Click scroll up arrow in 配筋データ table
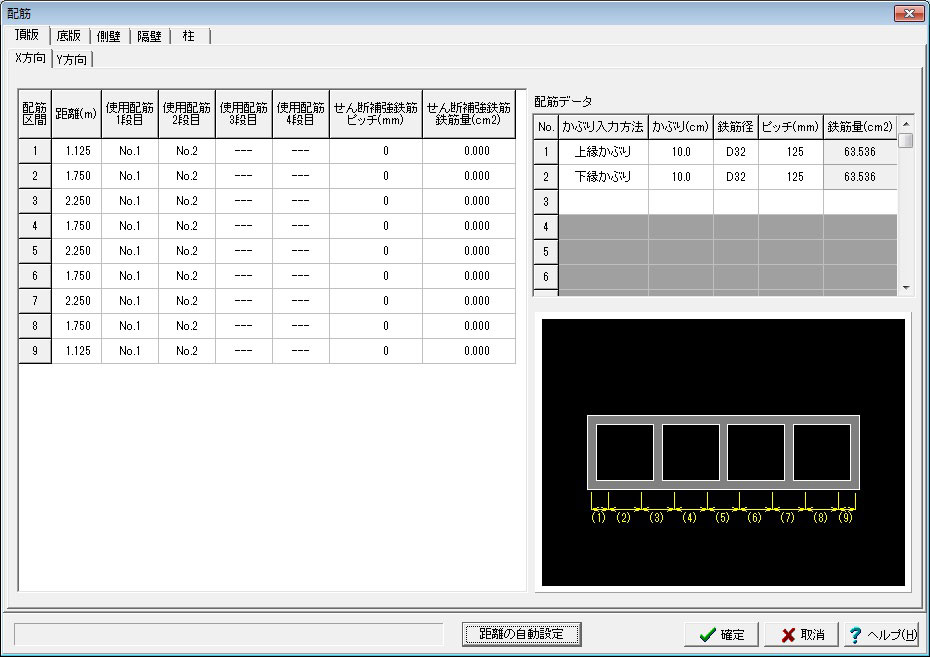 pos(906,123)
